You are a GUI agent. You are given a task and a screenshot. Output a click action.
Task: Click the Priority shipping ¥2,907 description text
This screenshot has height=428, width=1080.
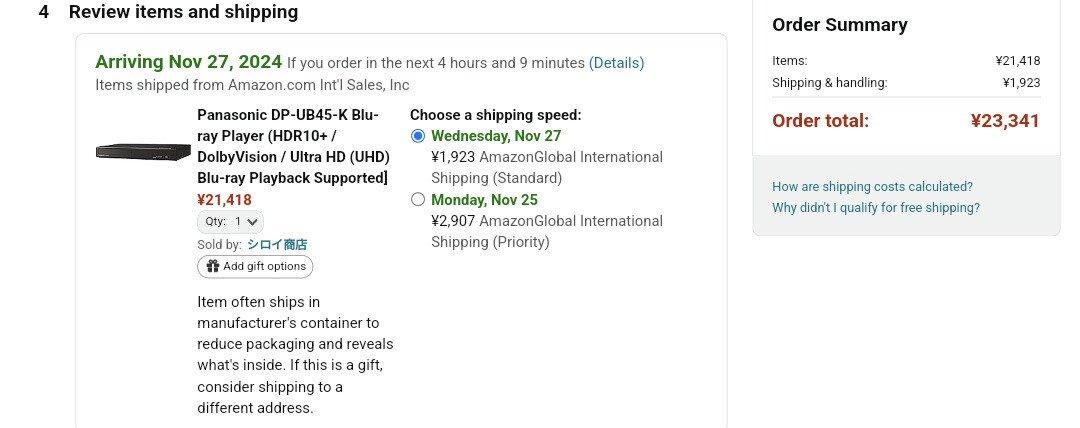(x=546, y=231)
